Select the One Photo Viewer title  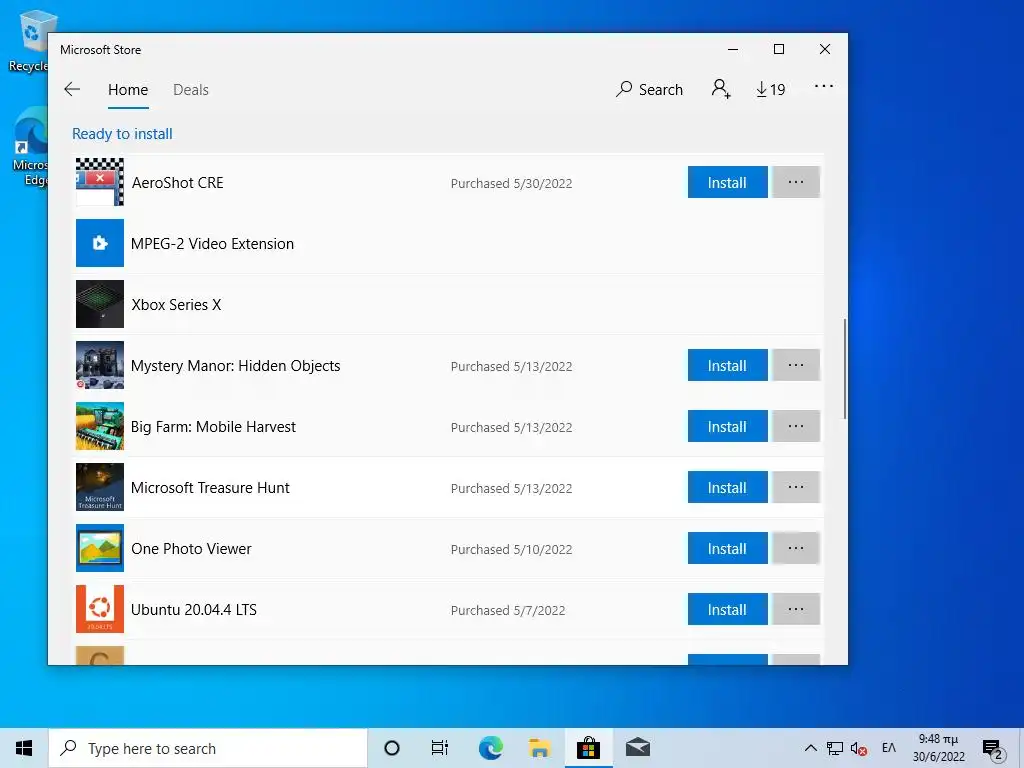point(191,549)
